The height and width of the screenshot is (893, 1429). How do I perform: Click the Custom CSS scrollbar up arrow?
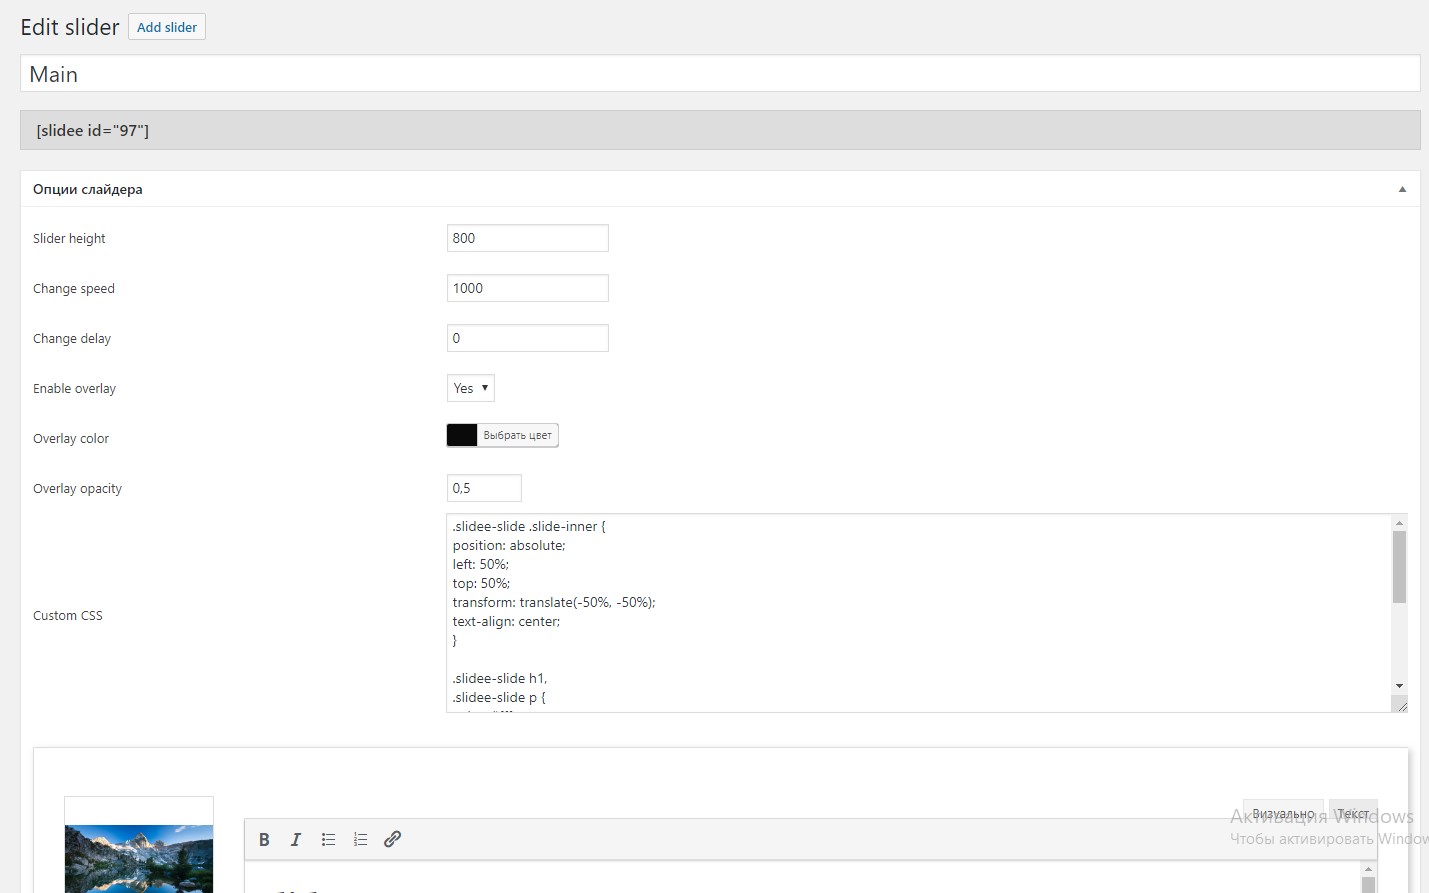pyautogui.click(x=1399, y=523)
